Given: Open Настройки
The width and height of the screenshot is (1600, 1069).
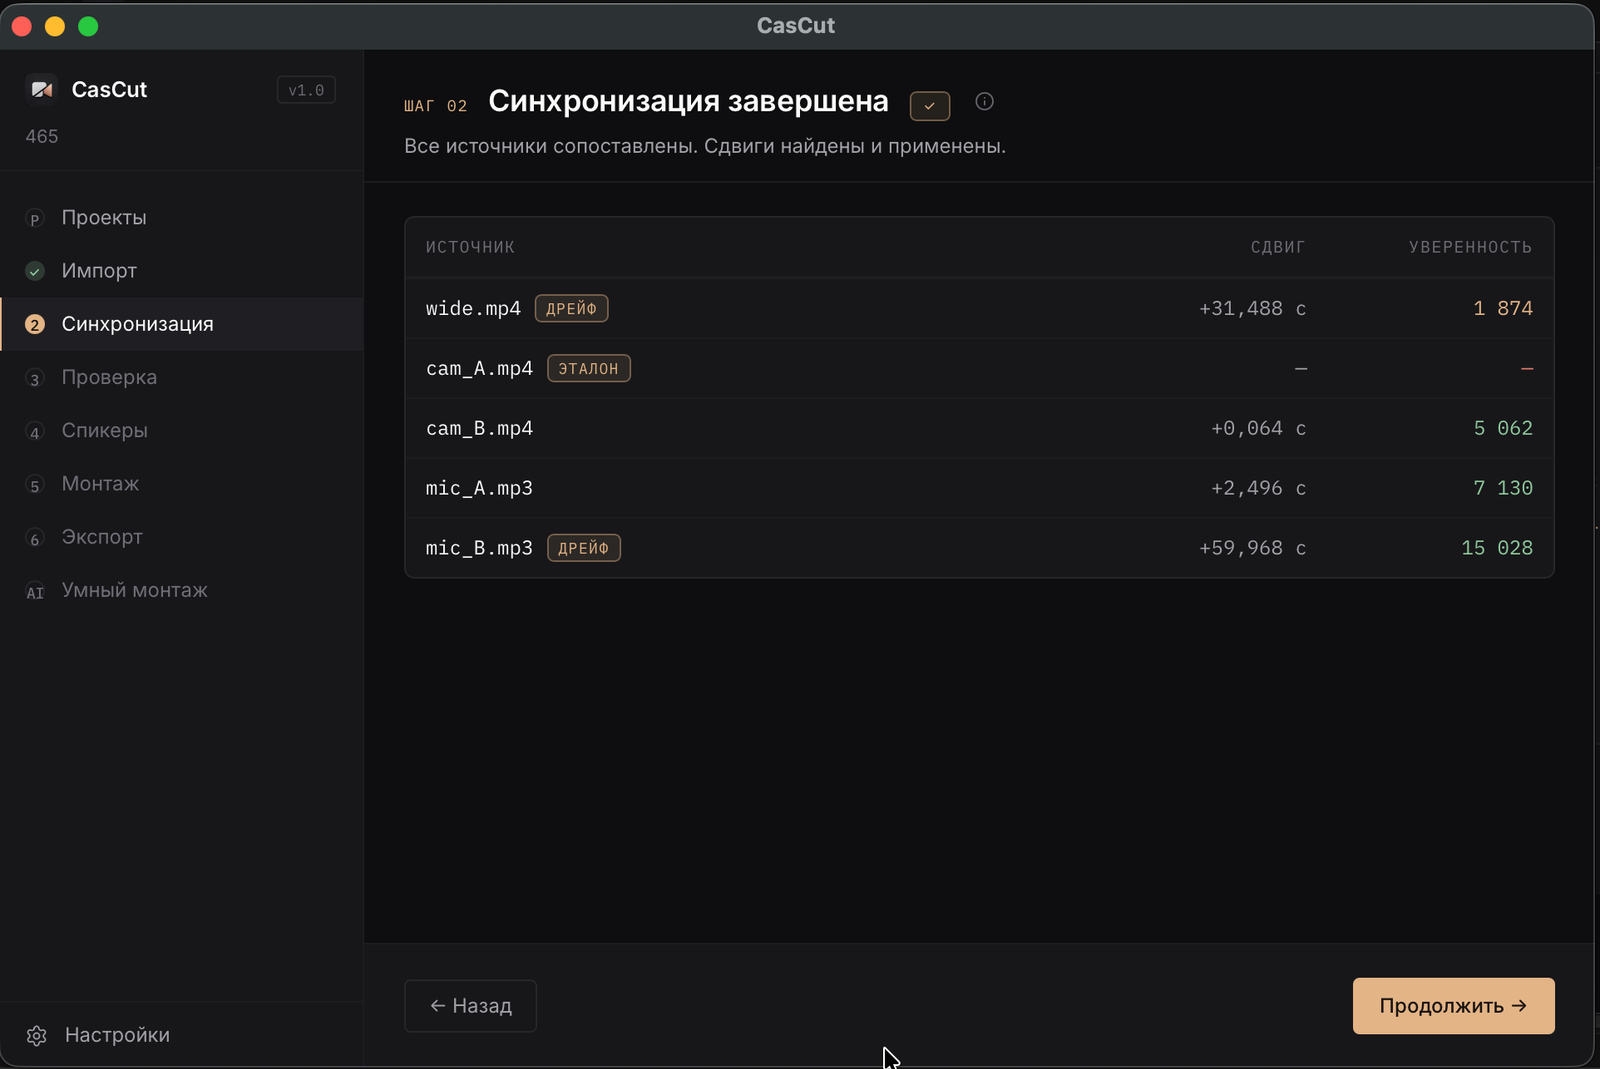Looking at the screenshot, I should point(181,1035).
